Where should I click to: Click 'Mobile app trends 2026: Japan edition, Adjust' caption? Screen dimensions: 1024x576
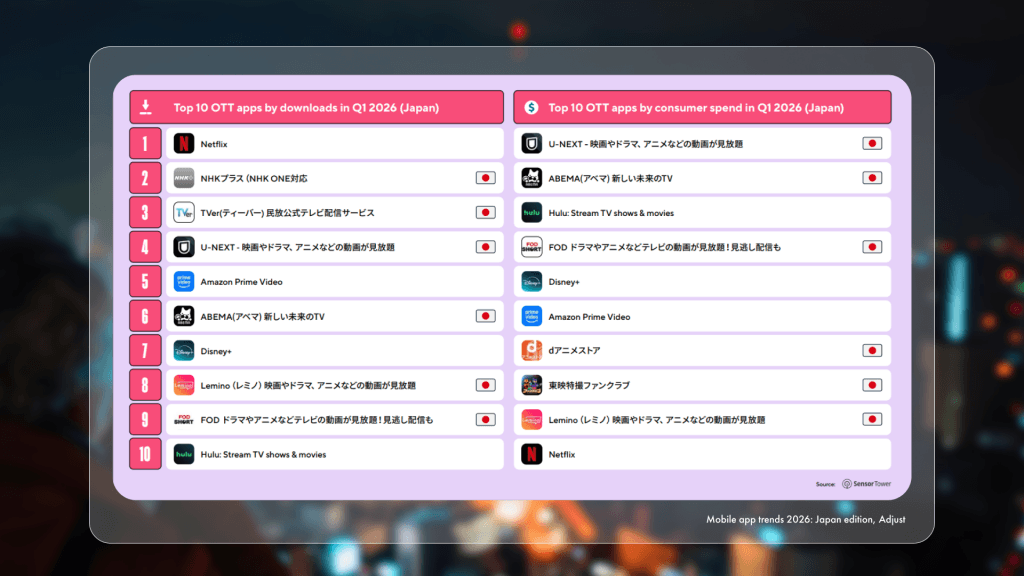point(805,520)
